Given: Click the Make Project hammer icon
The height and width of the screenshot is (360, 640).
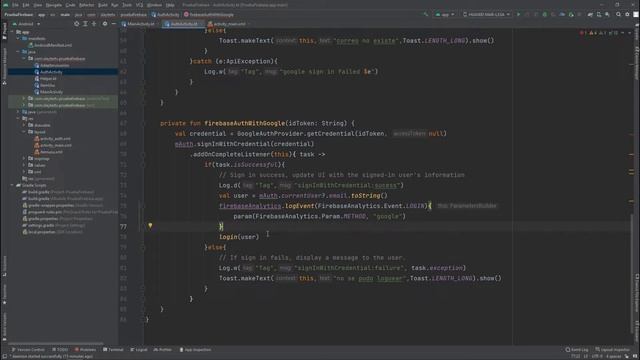Looking at the screenshot, I should 426,14.
